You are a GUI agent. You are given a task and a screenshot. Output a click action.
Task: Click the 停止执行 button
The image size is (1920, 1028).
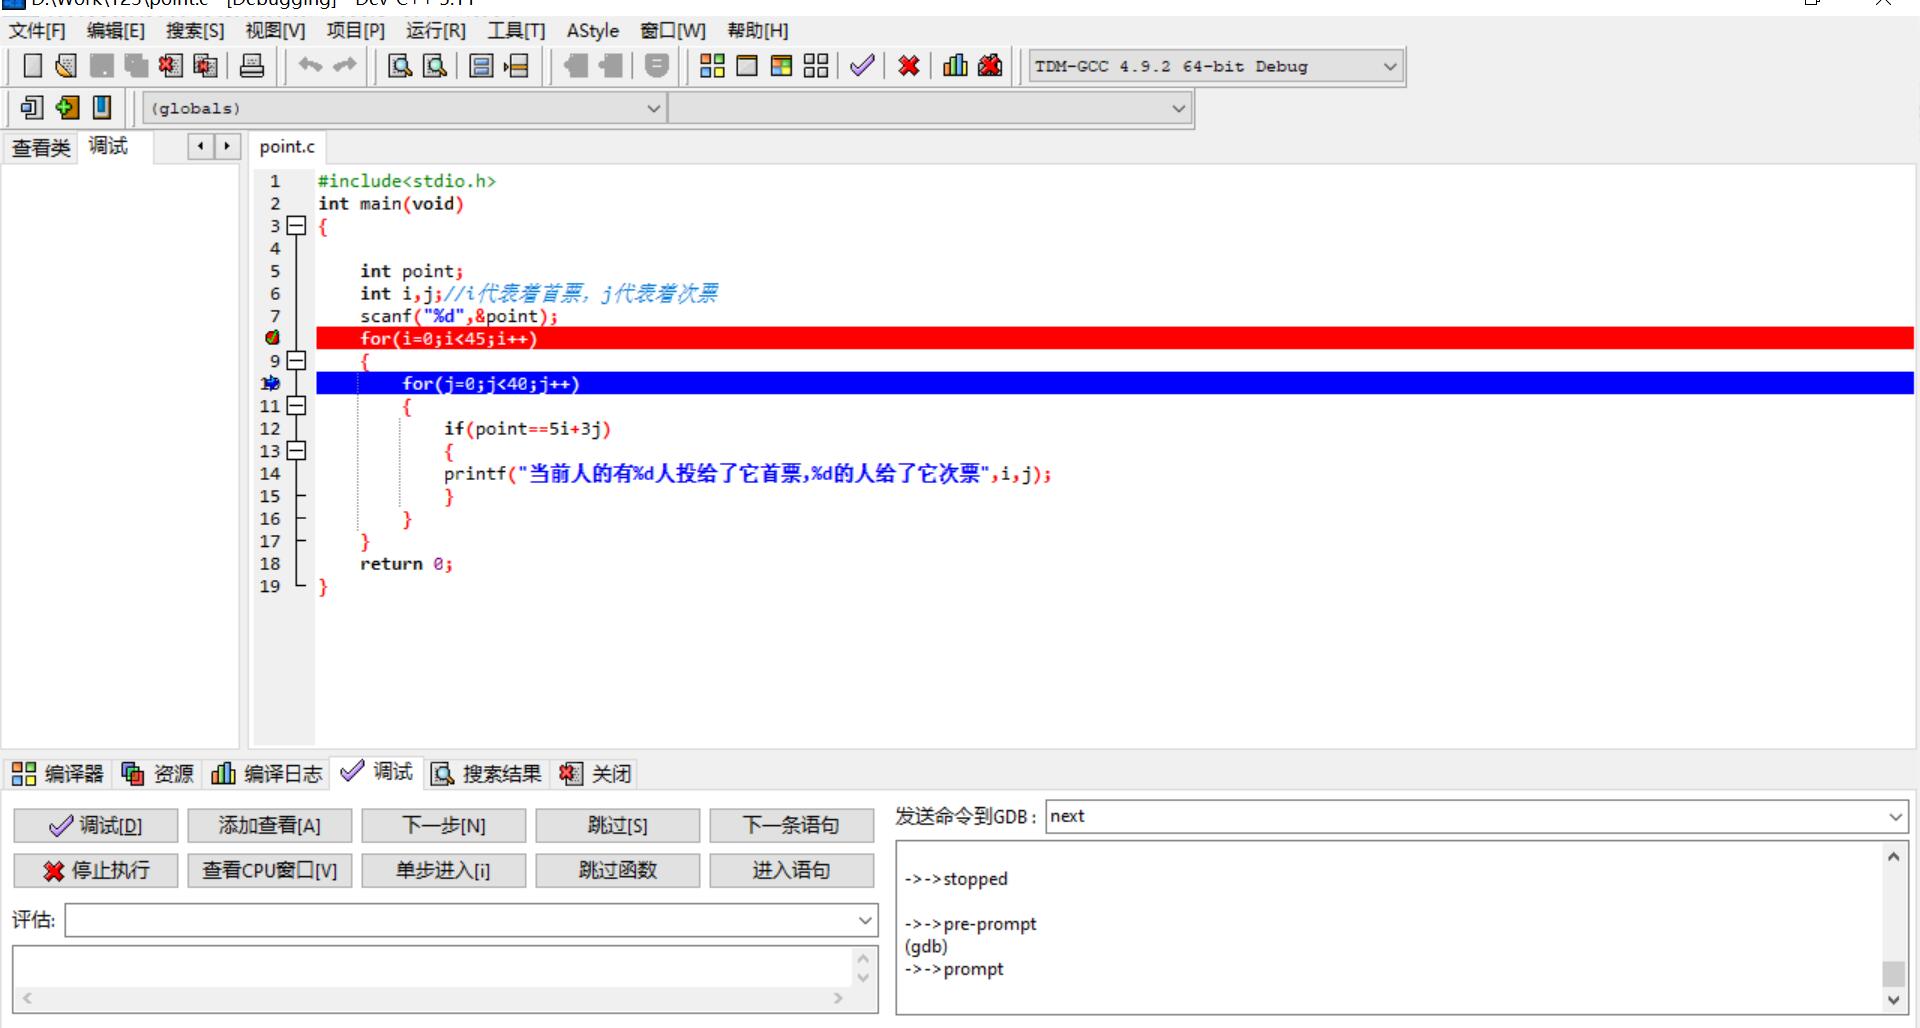tap(96, 870)
